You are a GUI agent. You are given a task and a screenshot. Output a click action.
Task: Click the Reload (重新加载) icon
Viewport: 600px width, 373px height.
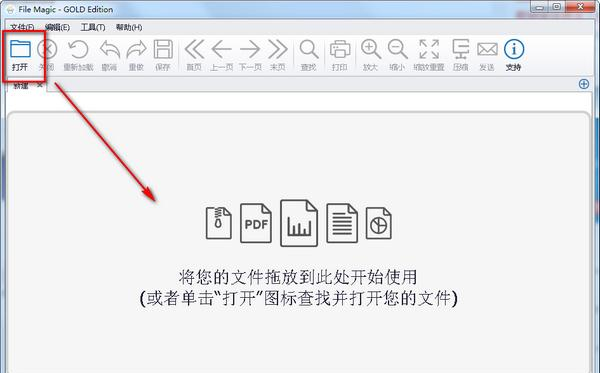[78, 49]
